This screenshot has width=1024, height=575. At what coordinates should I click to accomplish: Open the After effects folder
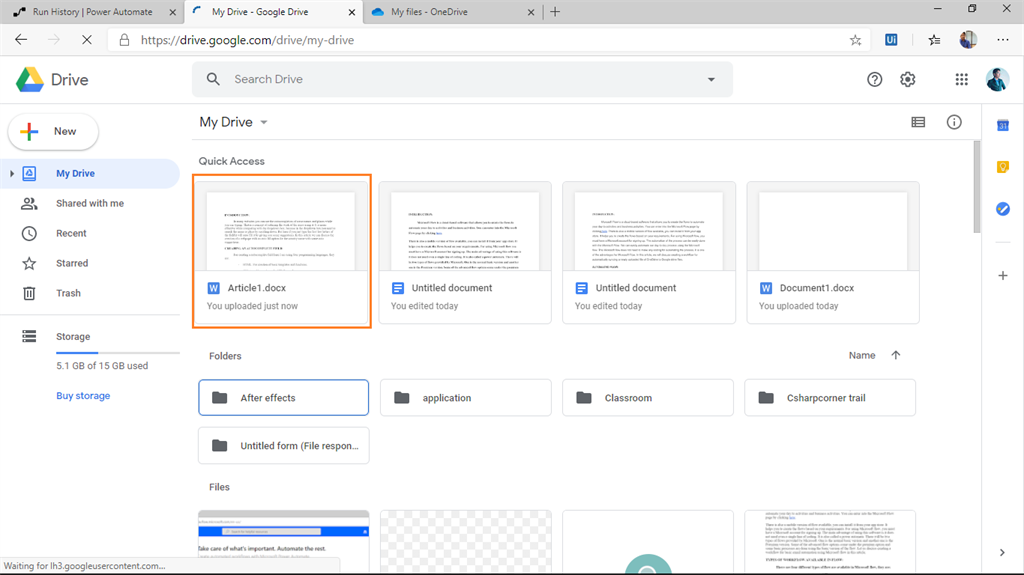point(283,397)
